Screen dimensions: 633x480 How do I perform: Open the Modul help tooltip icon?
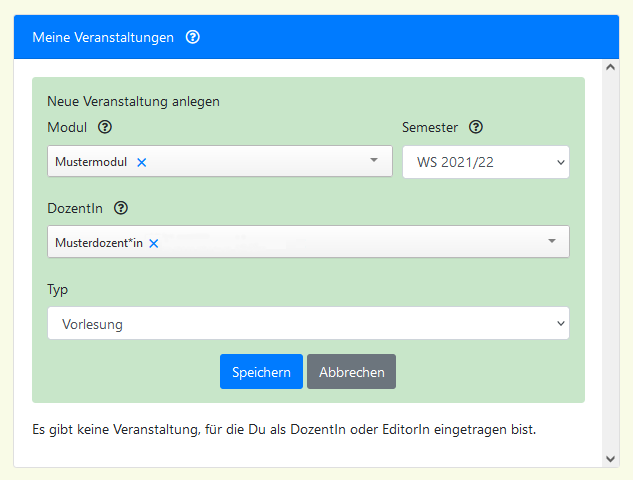pyautogui.click(x=105, y=127)
